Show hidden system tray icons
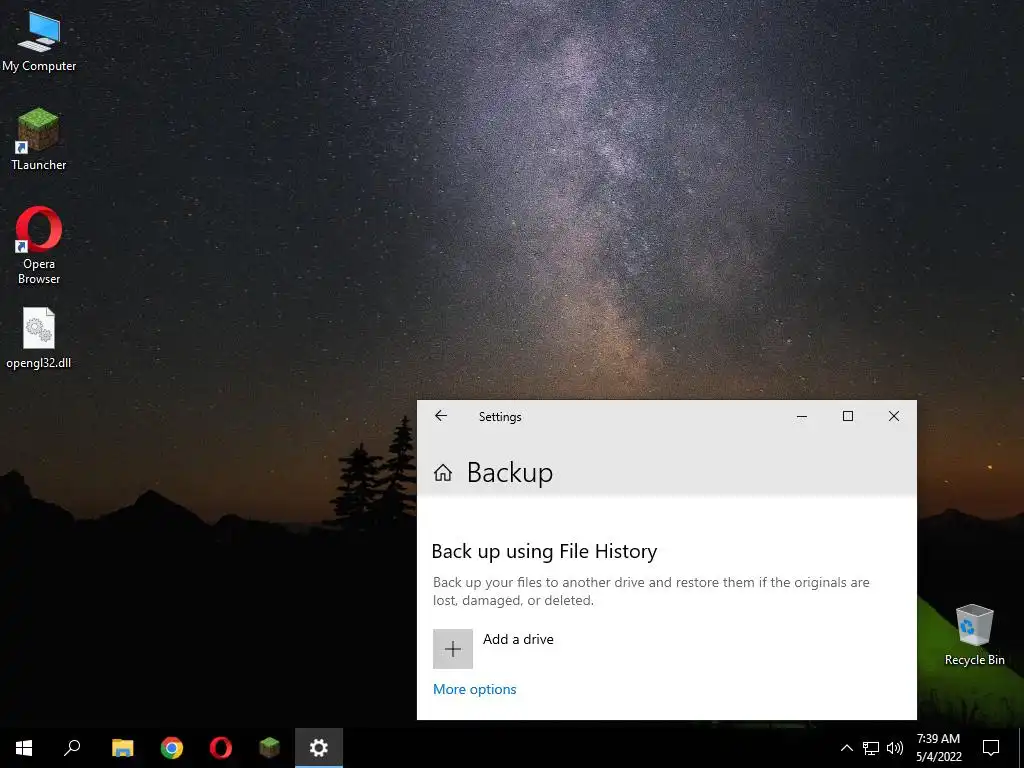This screenshot has width=1024, height=768. tap(846, 748)
